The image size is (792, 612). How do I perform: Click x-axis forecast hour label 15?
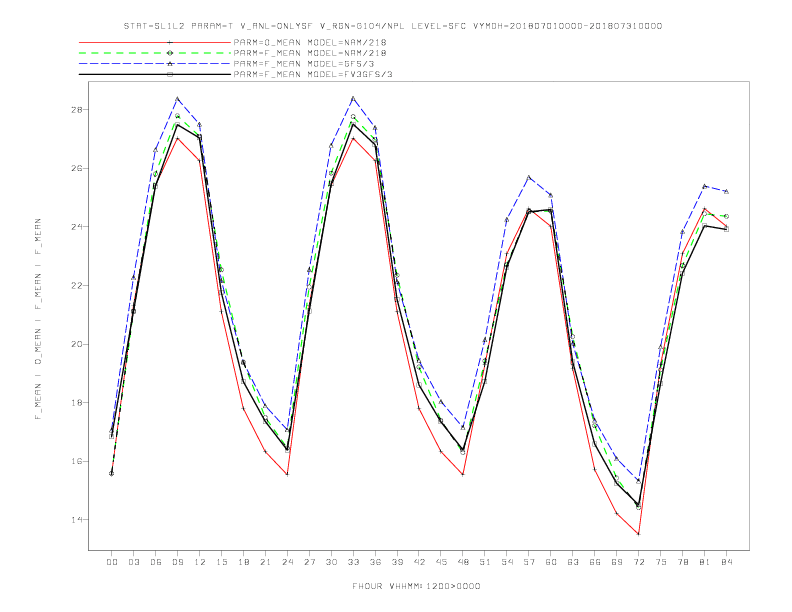221,562
